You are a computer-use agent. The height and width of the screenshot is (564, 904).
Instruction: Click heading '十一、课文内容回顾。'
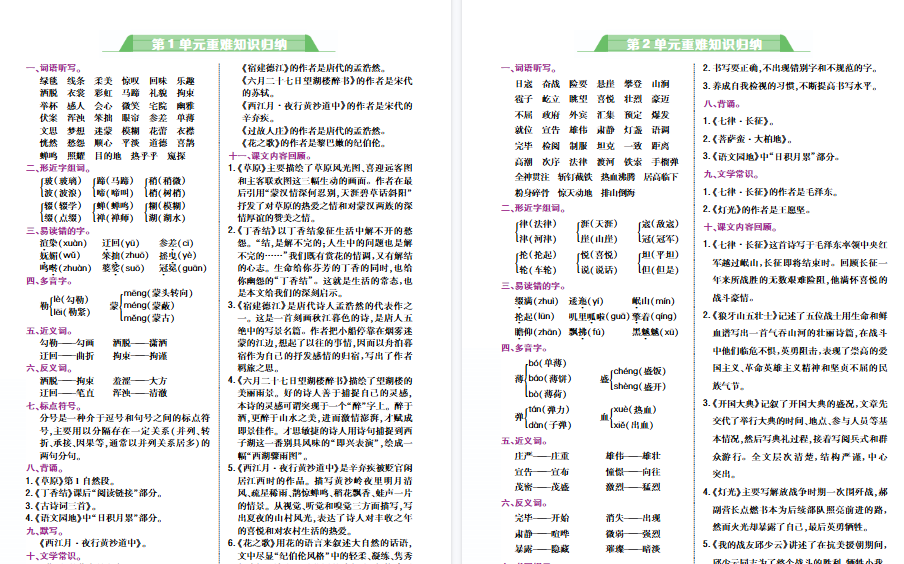[x=271, y=156]
